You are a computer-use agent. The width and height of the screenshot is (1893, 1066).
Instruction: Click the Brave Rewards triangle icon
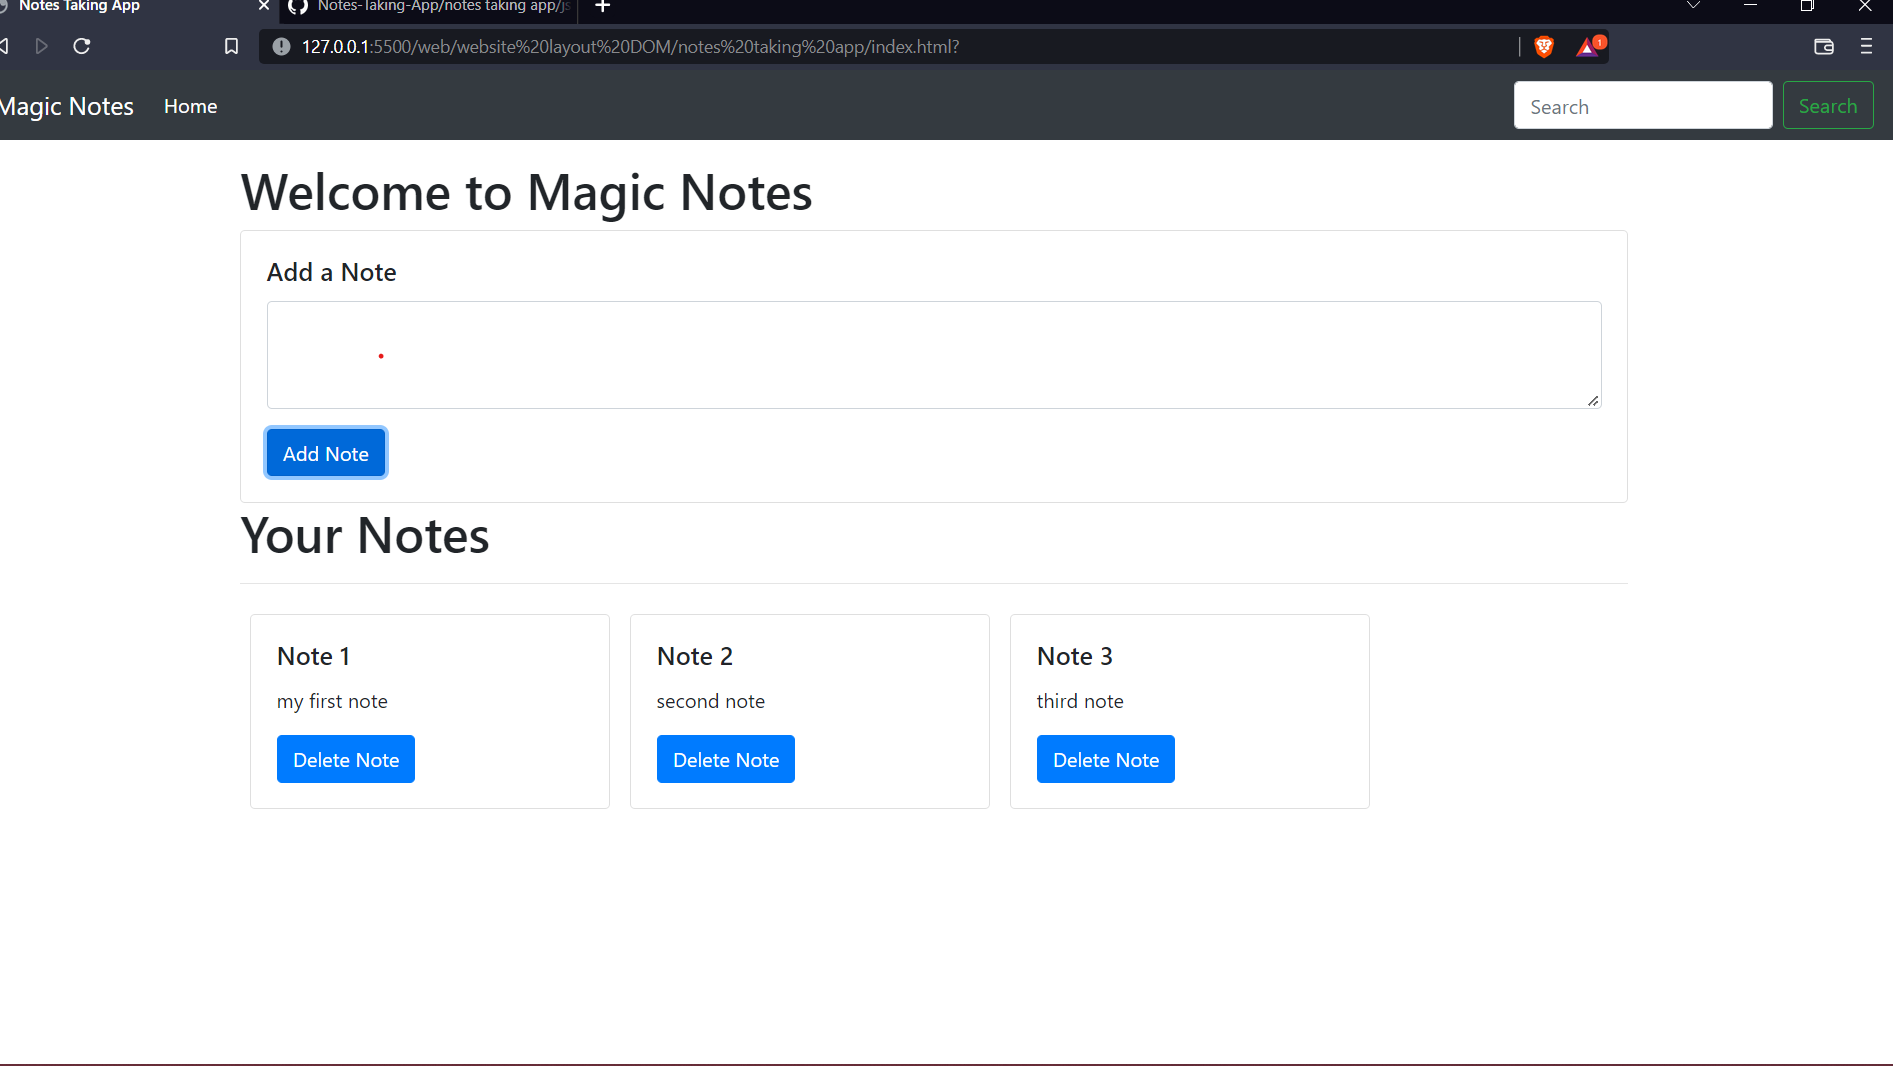coord(1587,46)
